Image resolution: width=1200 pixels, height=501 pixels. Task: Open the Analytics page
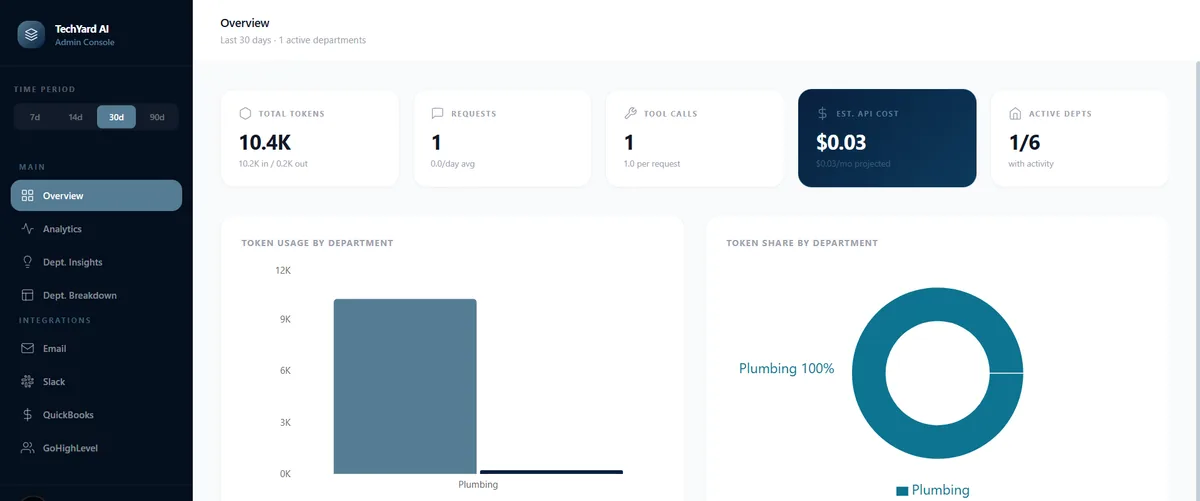coord(96,229)
